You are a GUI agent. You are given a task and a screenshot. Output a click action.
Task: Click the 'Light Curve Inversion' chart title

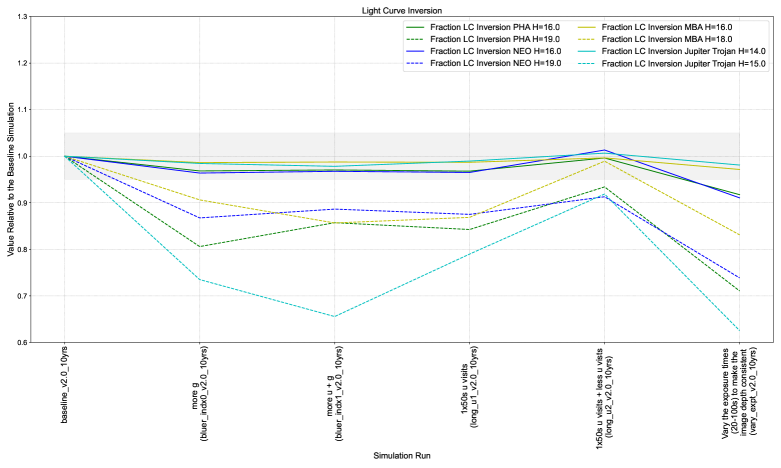pos(401,10)
